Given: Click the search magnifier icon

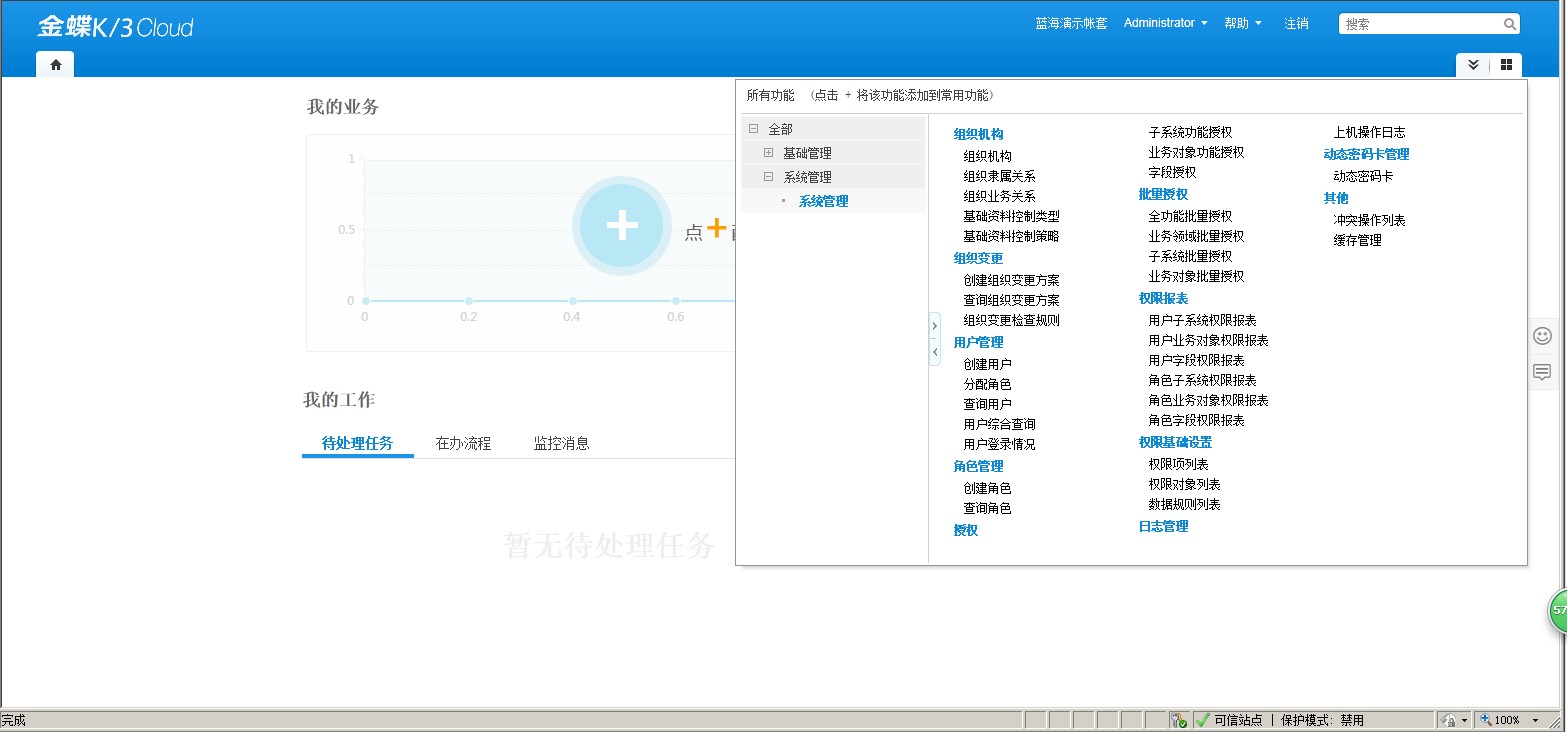Looking at the screenshot, I should [1509, 24].
